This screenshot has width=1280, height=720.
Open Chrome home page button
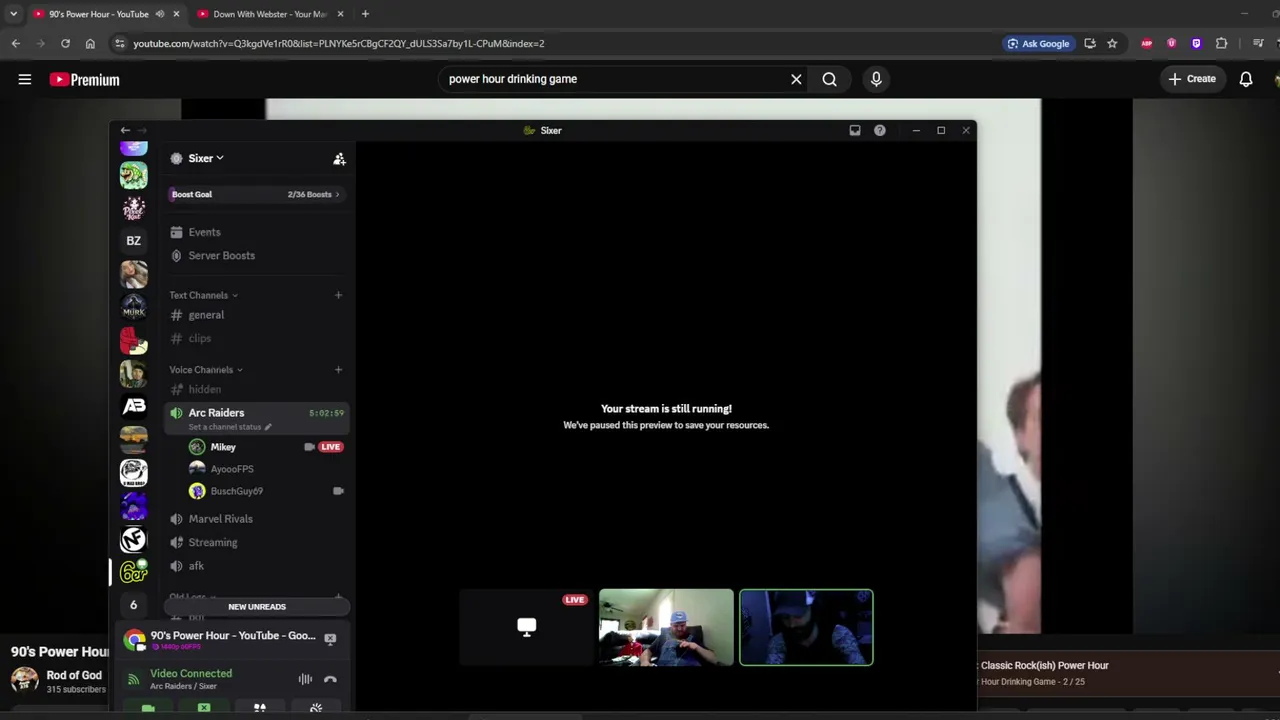90,43
